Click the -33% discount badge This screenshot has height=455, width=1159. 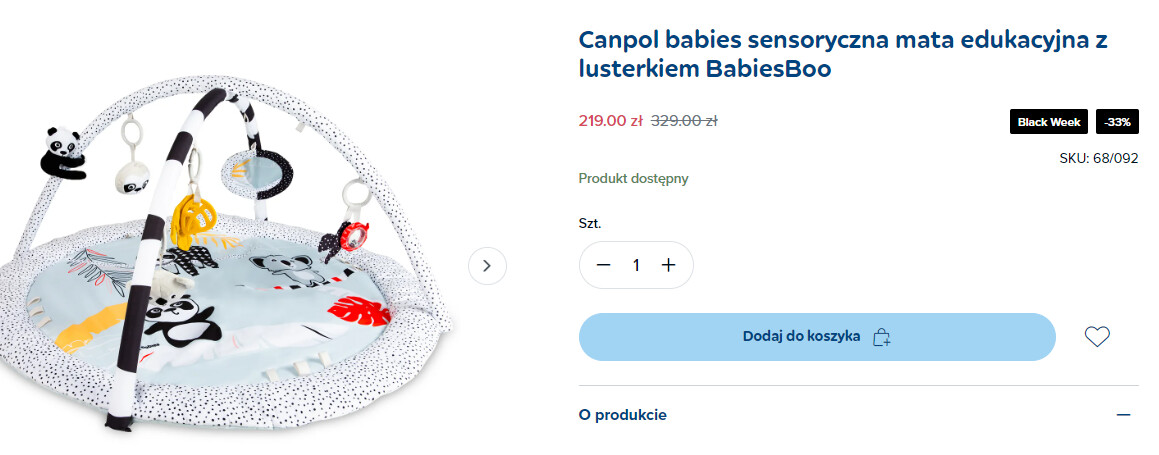(1117, 122)
